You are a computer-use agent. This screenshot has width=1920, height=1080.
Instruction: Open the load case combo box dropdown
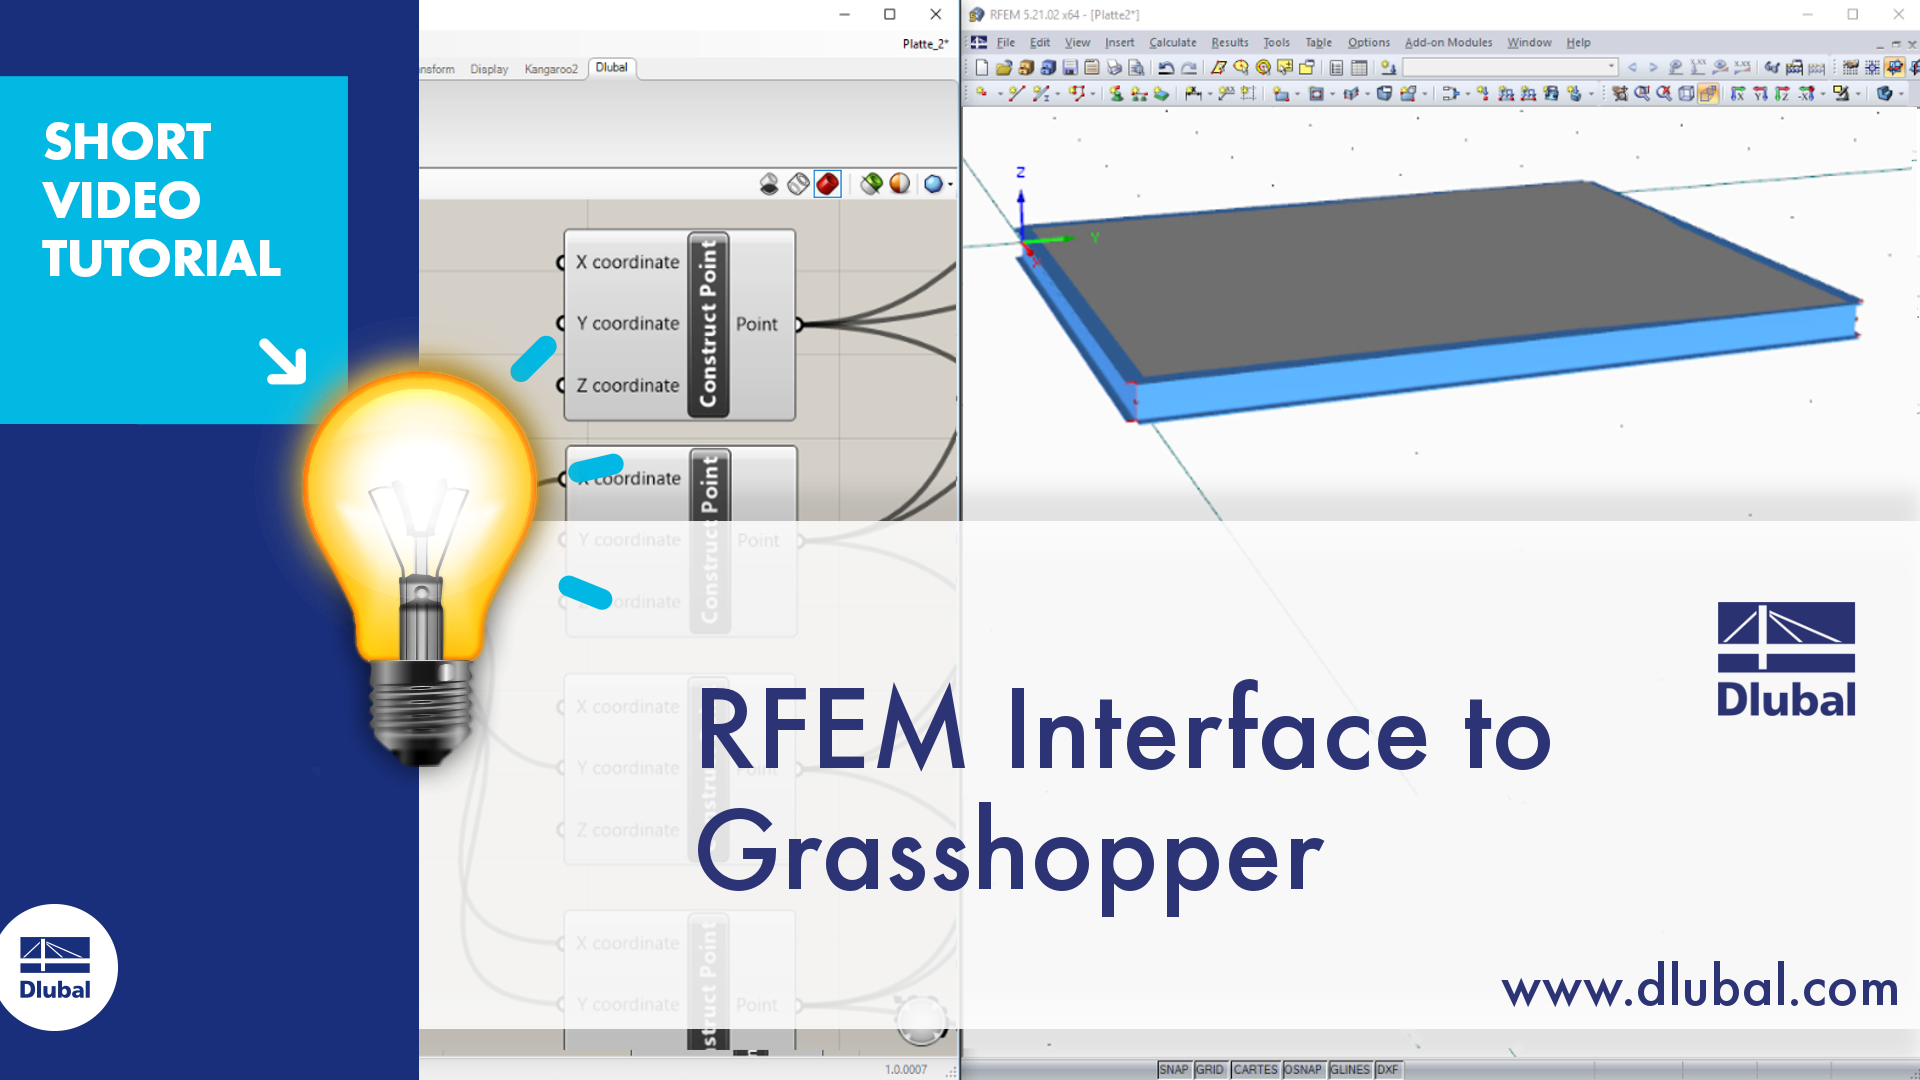click(x=1611, y=67)
